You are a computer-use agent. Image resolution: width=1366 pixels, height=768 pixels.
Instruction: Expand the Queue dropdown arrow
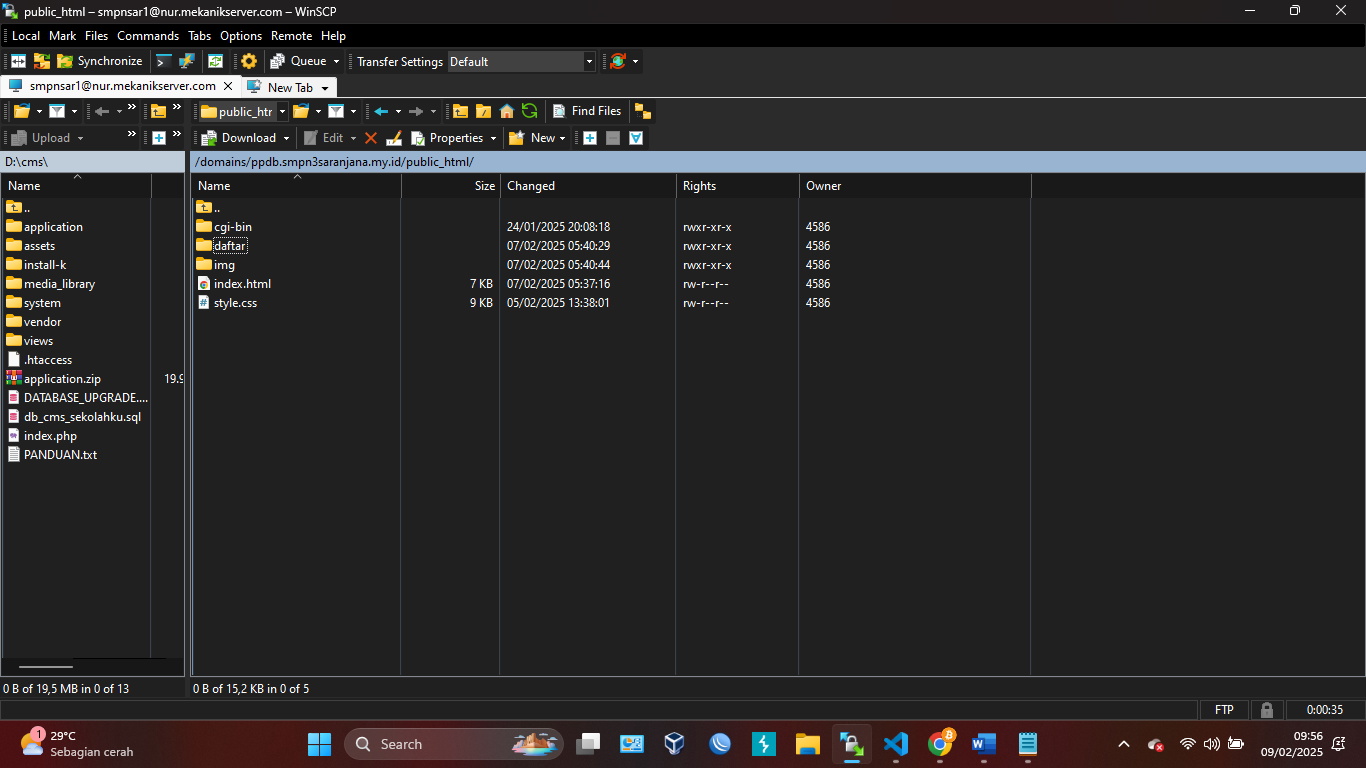pos(337,61)
